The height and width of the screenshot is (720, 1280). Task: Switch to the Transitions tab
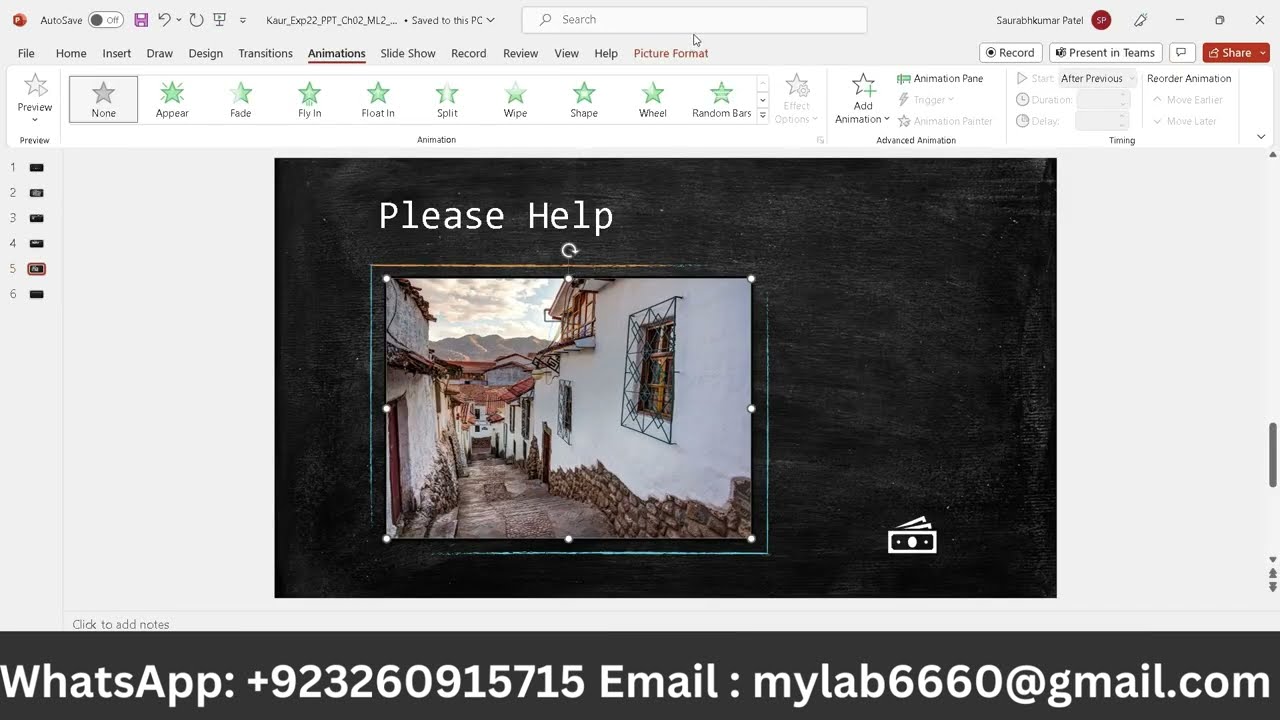pyautogui.click(x=265, y=53)
